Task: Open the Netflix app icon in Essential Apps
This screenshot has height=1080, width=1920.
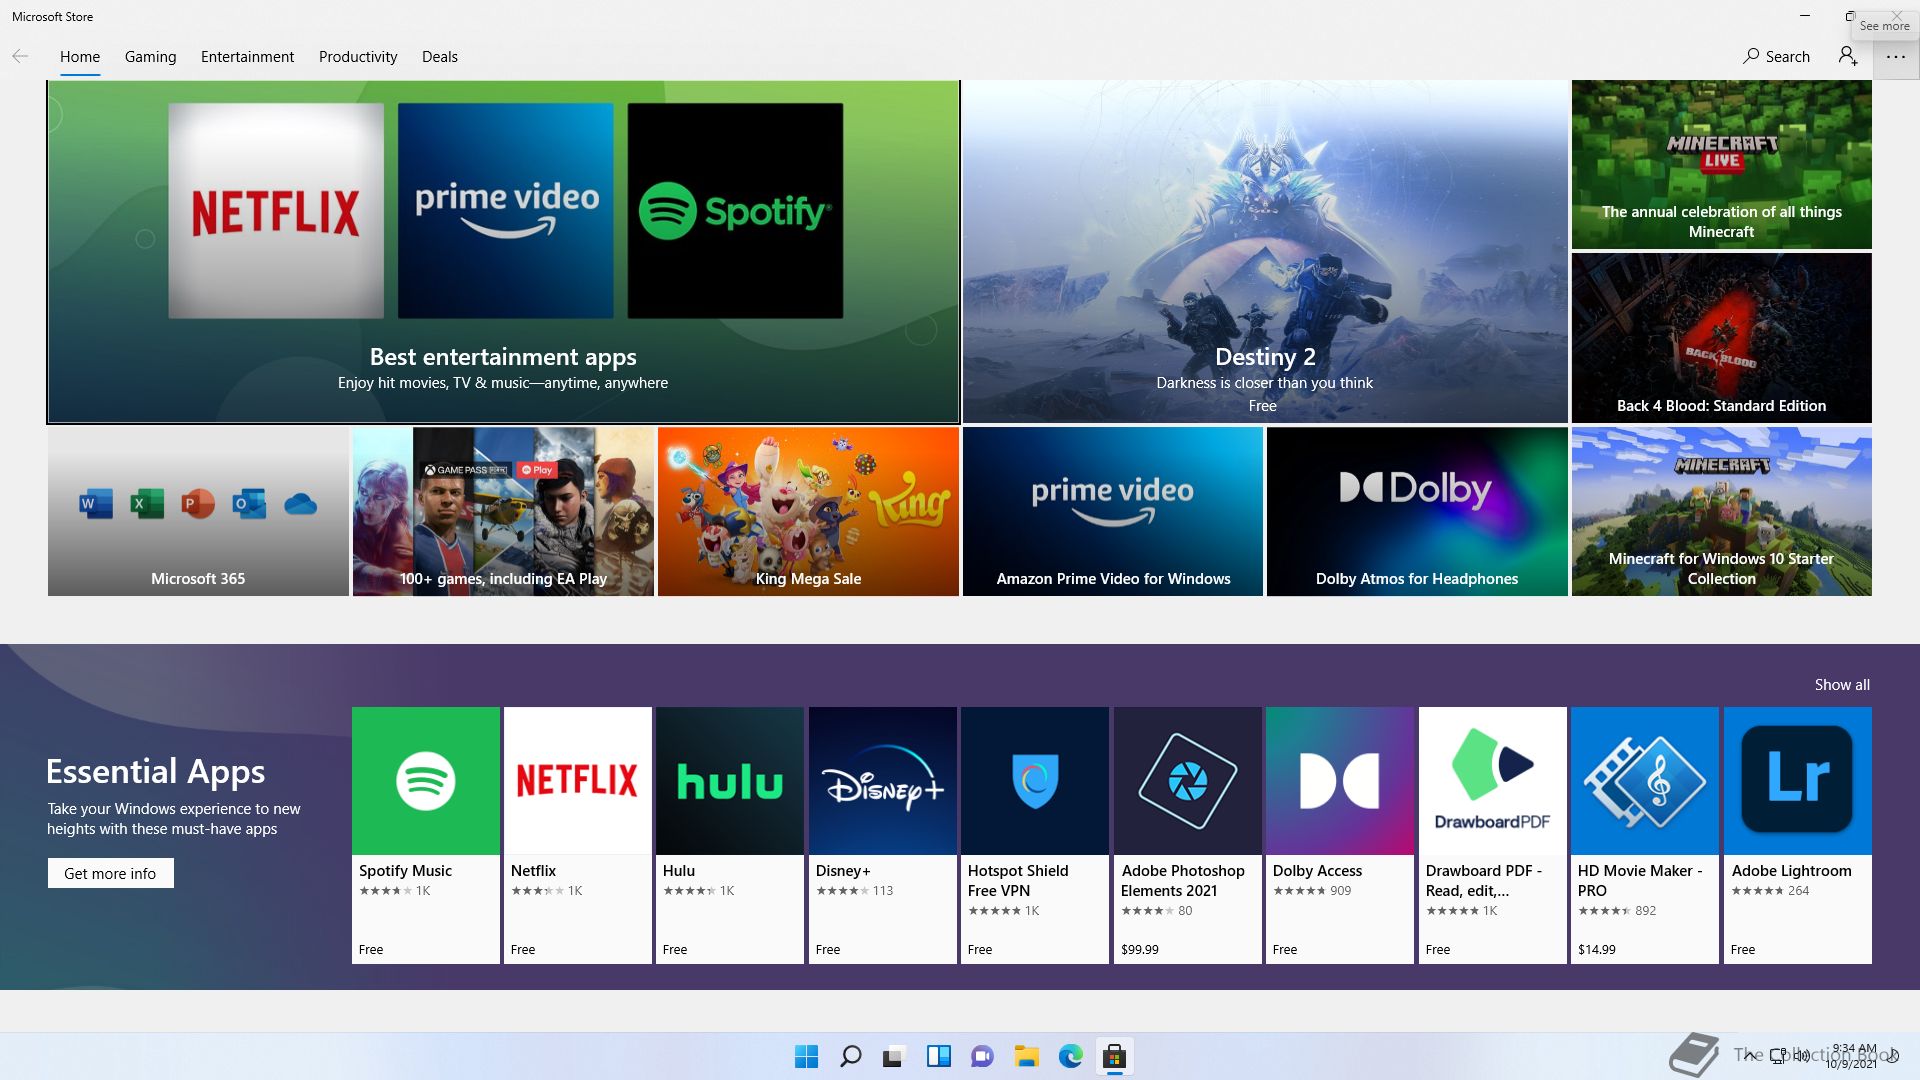Action: coord(578,781)
